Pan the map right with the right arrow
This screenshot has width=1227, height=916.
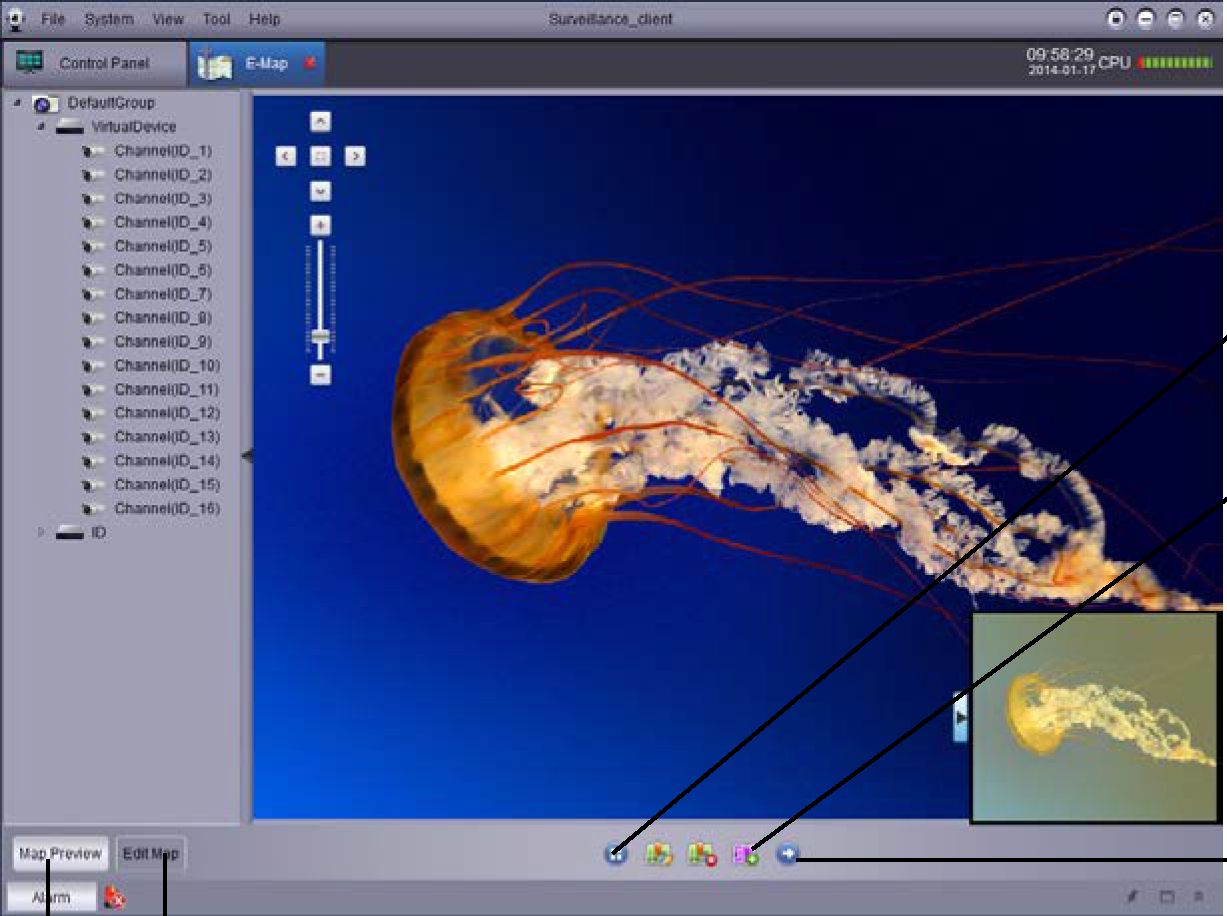coord(355,157)
